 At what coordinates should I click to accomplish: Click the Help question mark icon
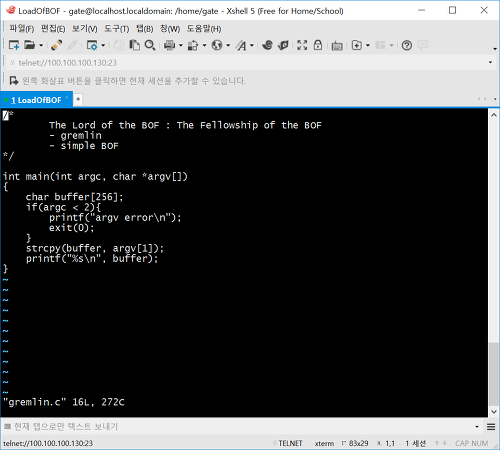[407, 45]
